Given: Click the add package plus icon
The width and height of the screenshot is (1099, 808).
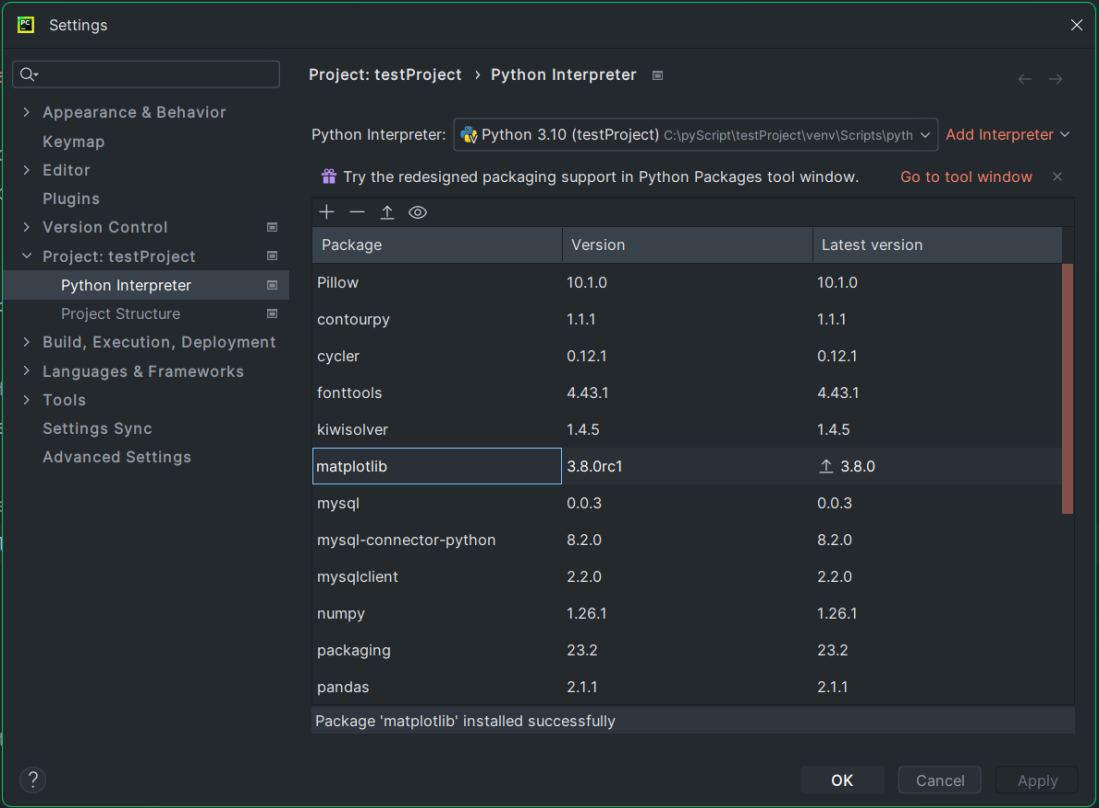Looking at the screenshot, I should pyautogui.click(x=326, y=212).
